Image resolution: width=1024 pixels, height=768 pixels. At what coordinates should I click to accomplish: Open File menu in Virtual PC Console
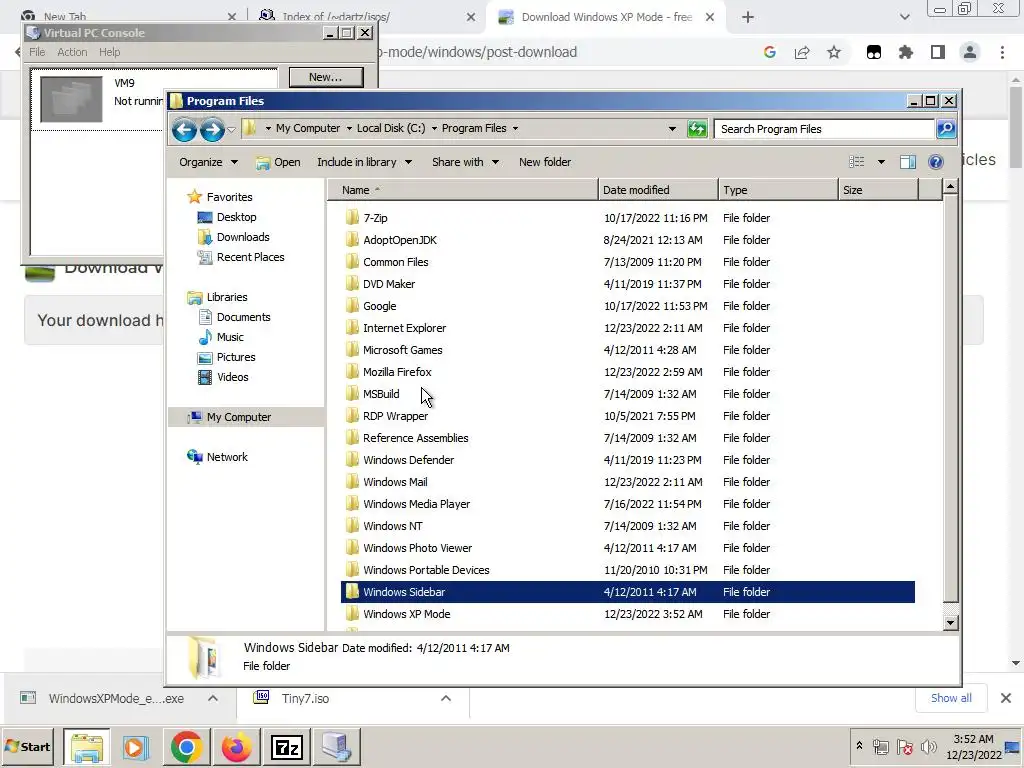[x=37, y=52]
